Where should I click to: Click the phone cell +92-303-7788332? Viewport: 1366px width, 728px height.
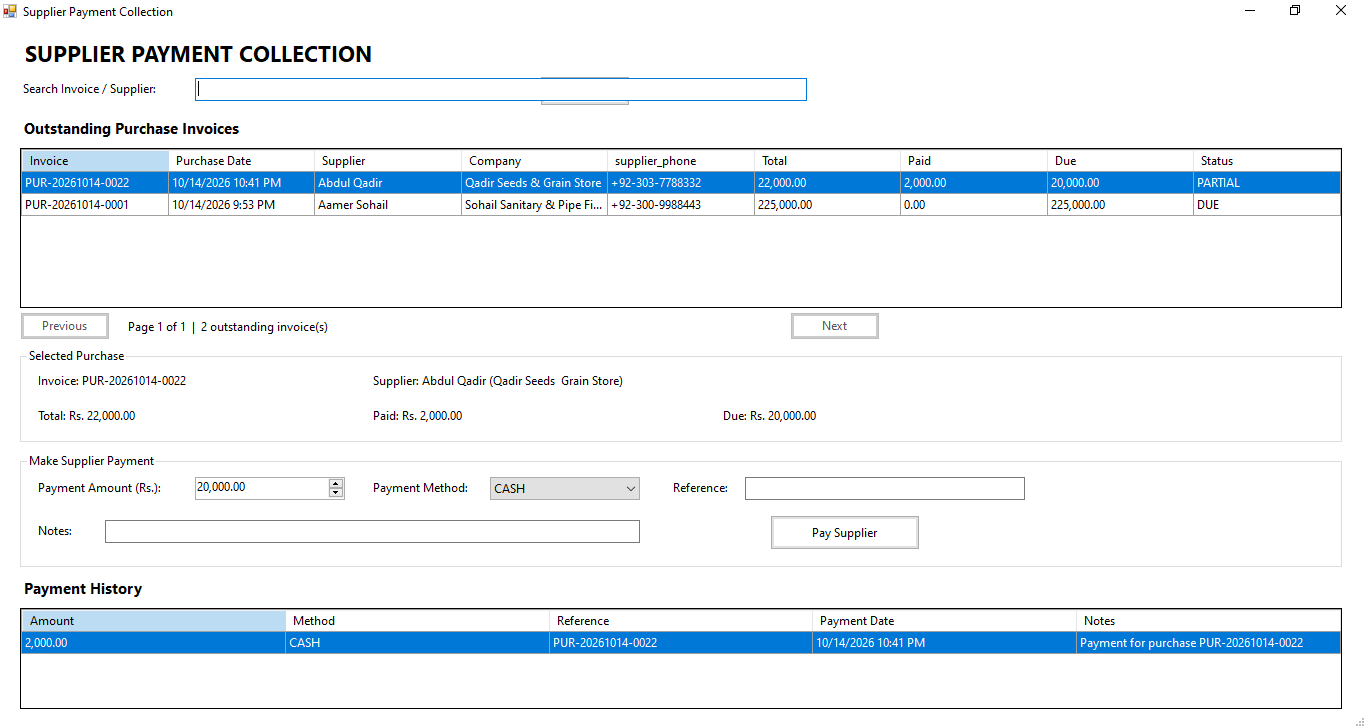point(681,183)
